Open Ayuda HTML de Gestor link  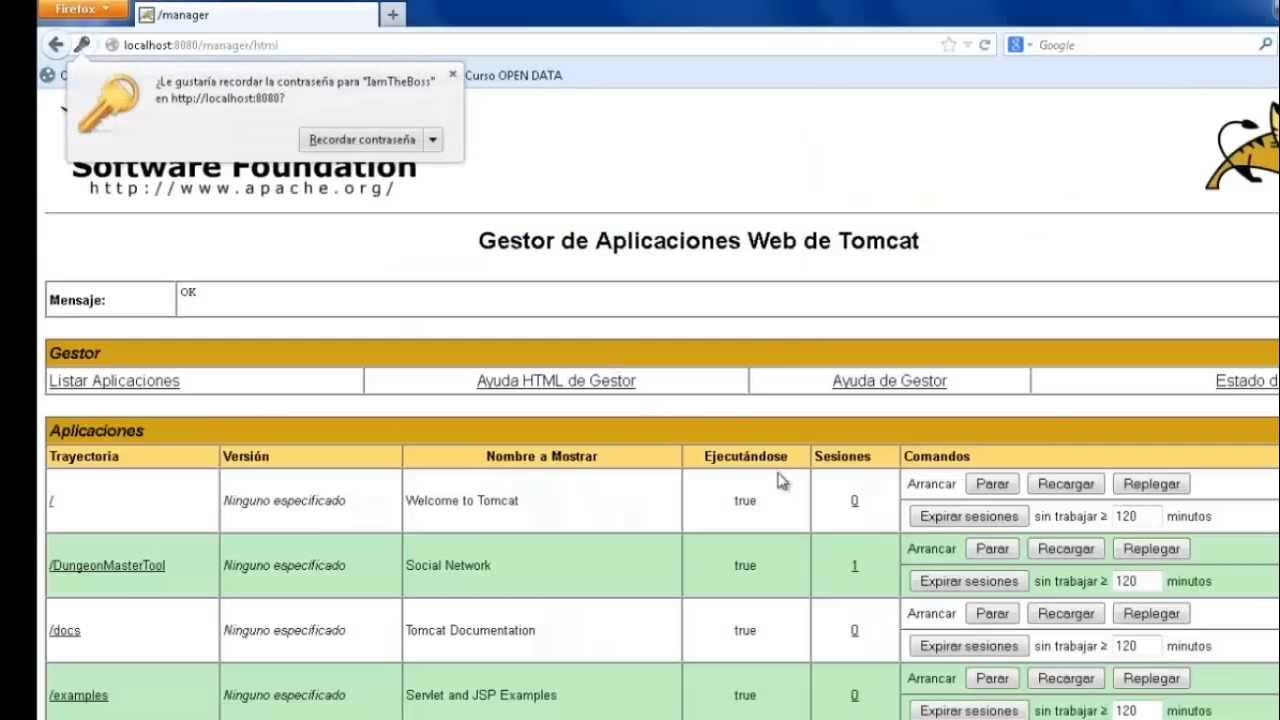click(x=556, y=381)
